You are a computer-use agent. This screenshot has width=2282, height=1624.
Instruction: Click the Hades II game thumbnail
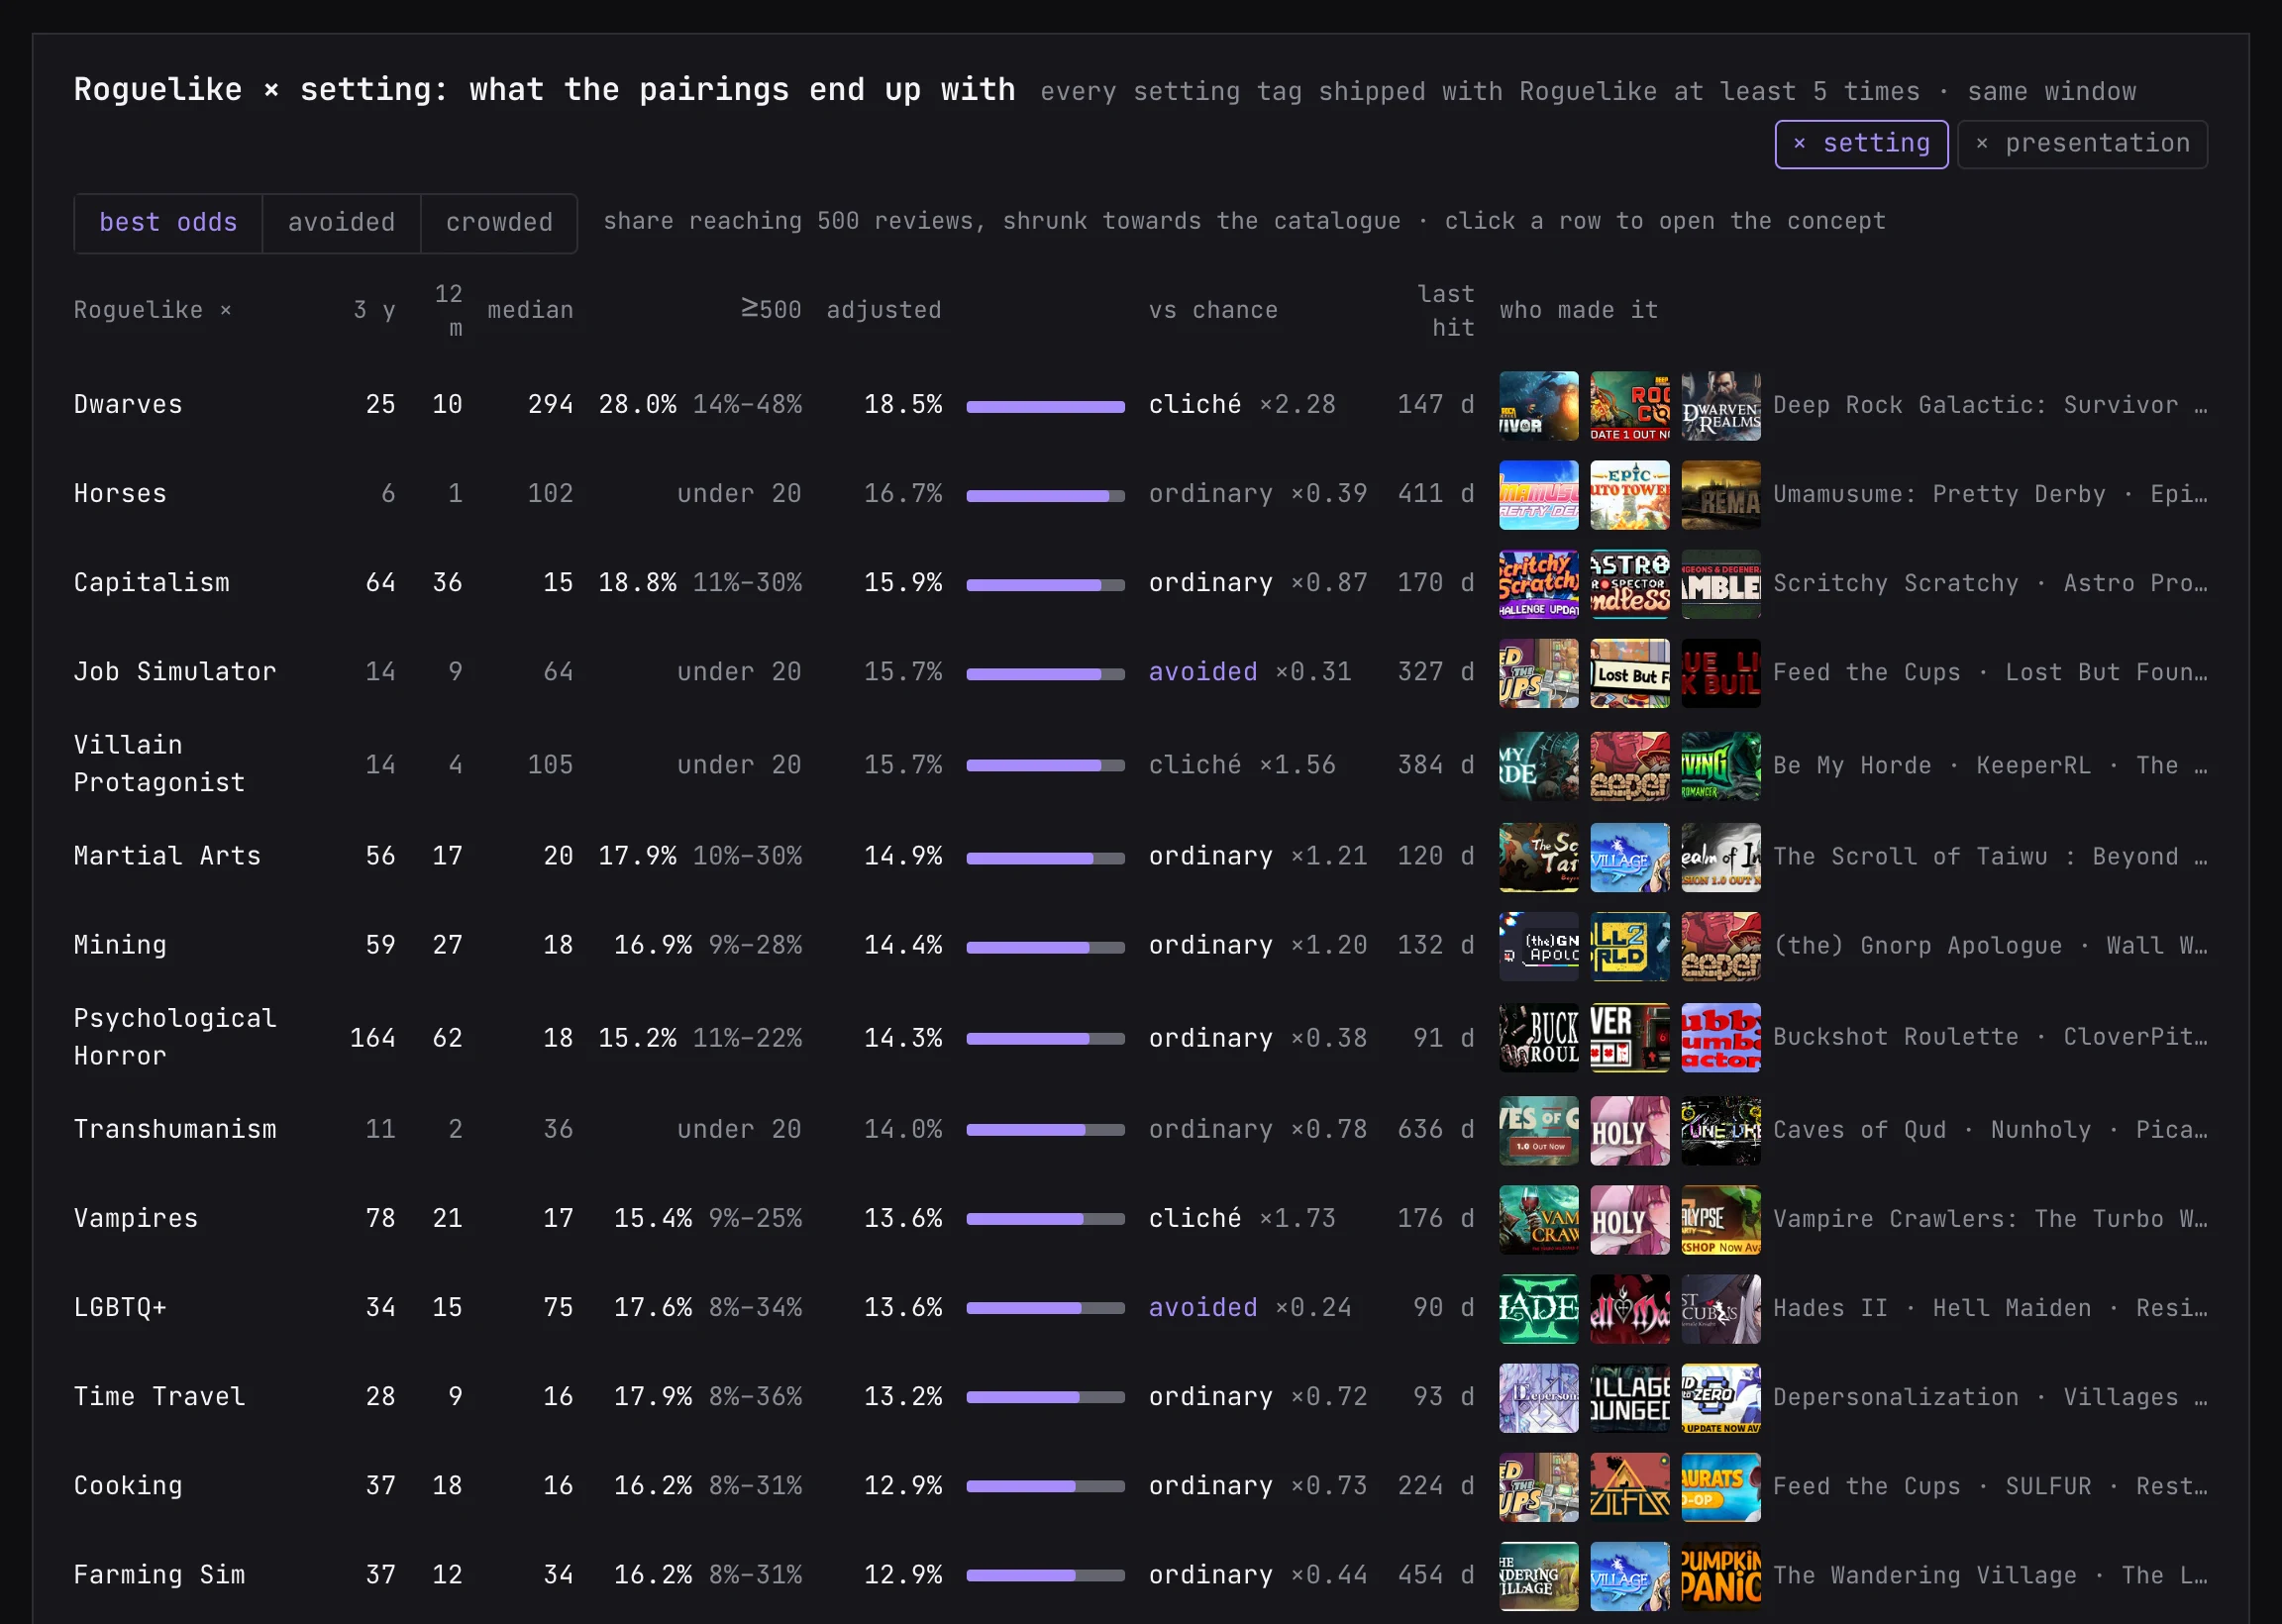pos(1538,1308)
